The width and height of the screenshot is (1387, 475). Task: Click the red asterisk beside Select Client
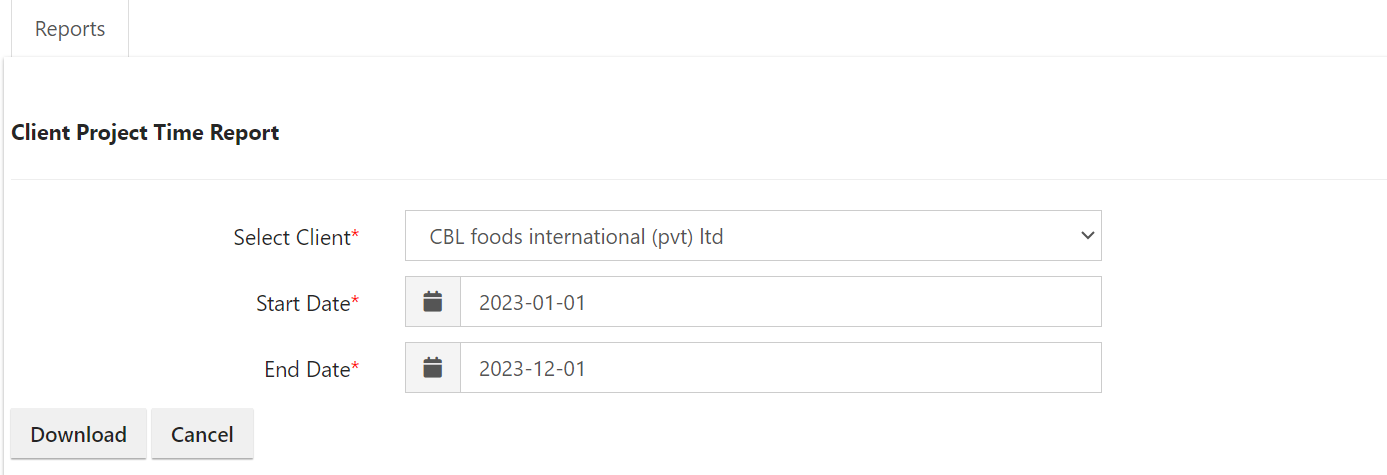(355, 235)
